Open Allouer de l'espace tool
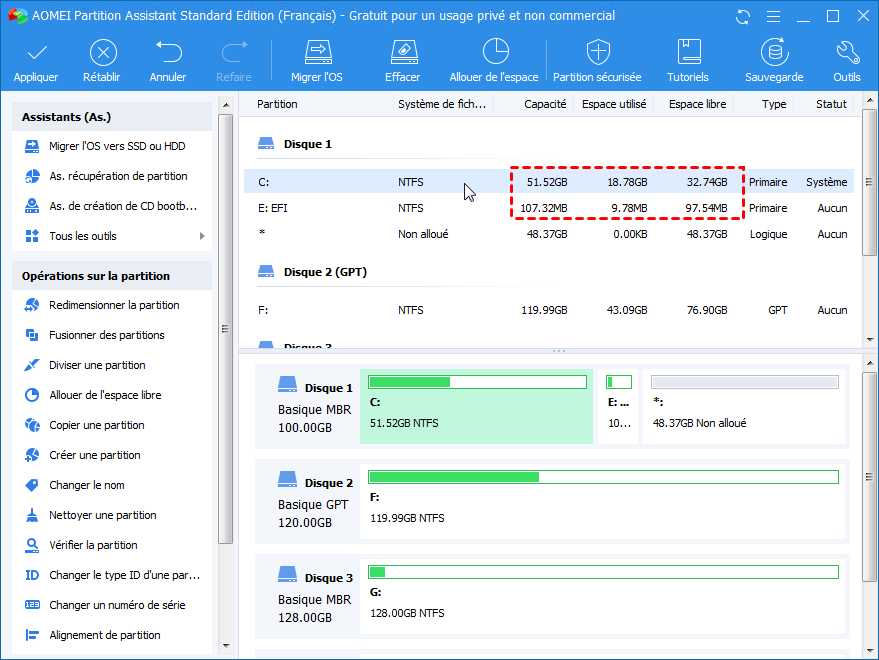The width and height of the screenshot is (879, 660). (494, 53)
